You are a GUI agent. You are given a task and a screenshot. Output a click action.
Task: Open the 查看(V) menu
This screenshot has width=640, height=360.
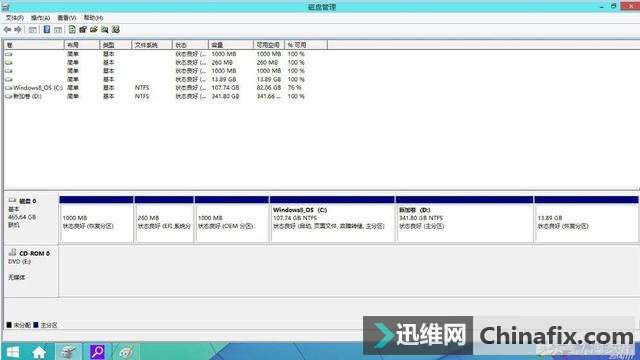pyautogui.click(x=67, y=18)
